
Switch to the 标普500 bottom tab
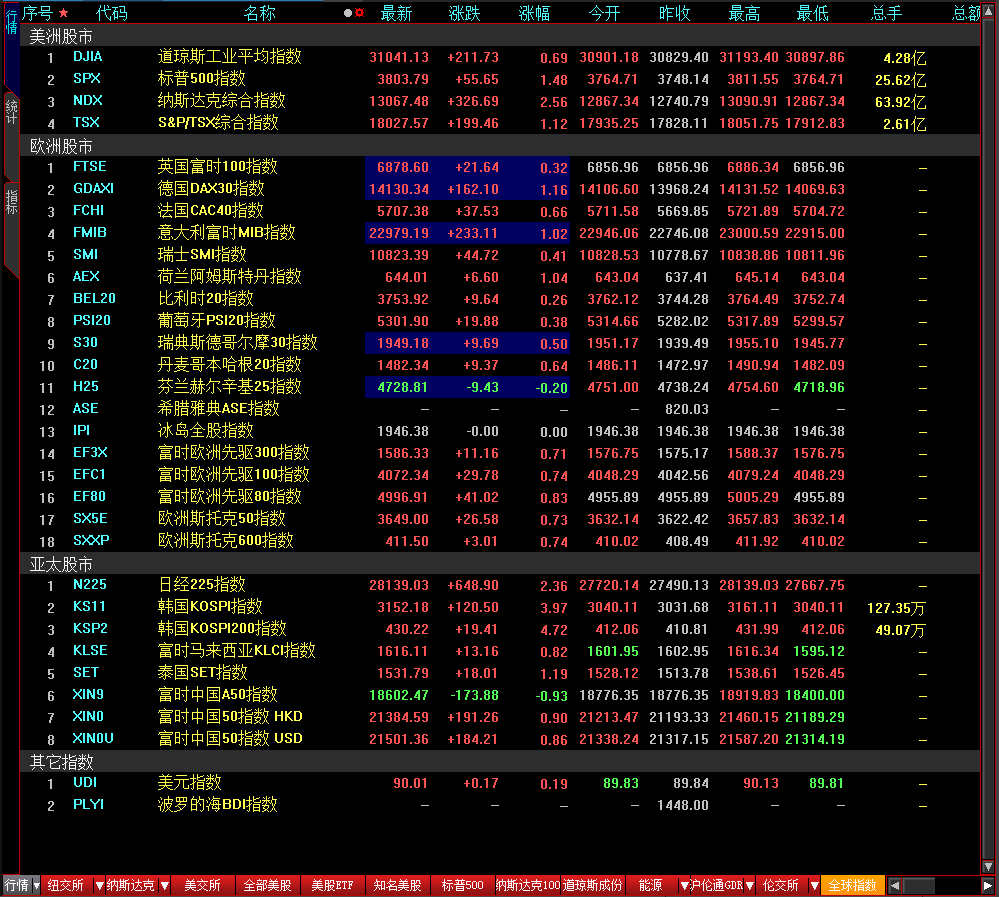click(463, 885)
